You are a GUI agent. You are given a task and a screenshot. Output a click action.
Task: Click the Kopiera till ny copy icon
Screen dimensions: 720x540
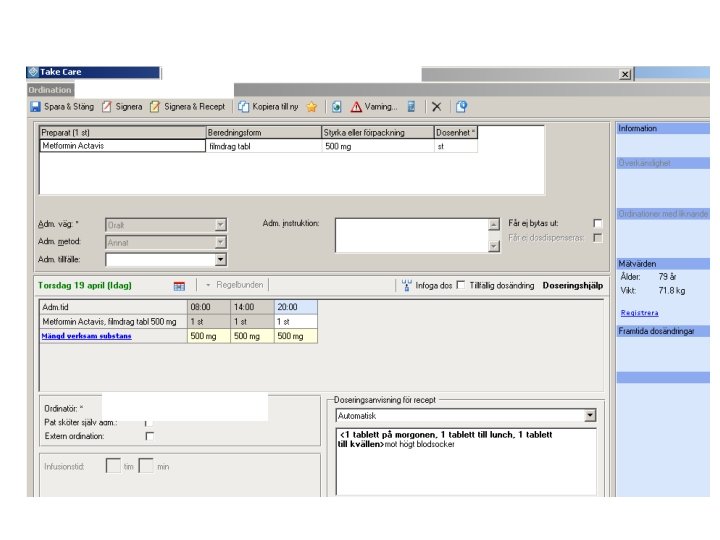pyautogui.click(x=243, y=107)
